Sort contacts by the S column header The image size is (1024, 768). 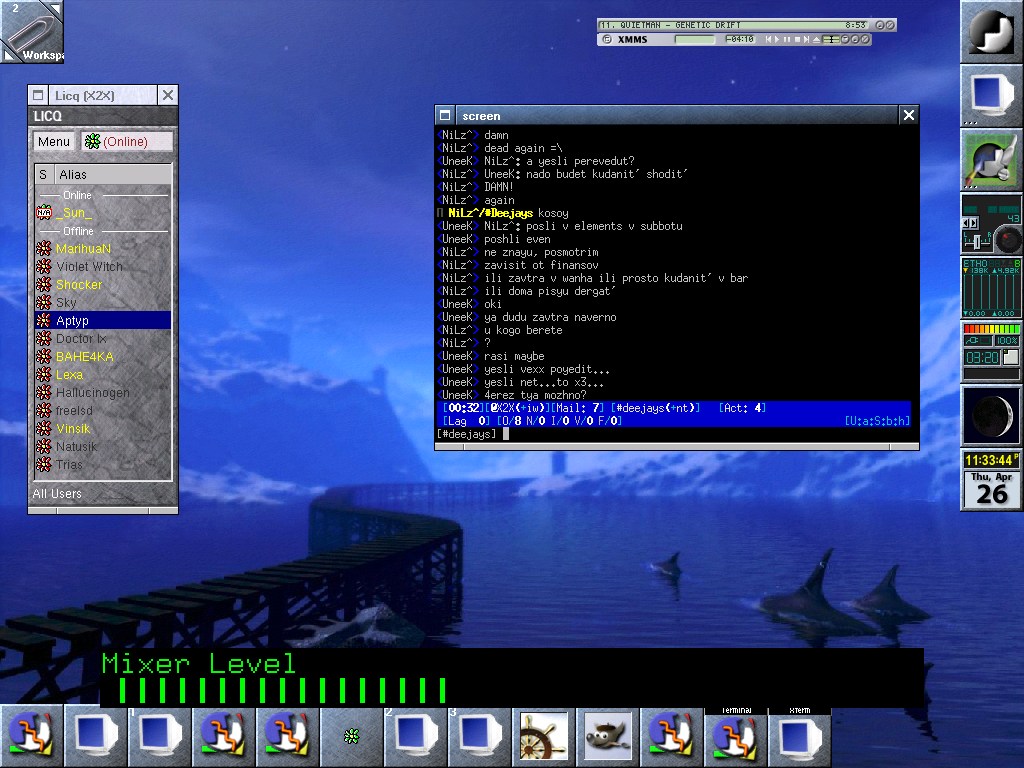coord(43,174)
